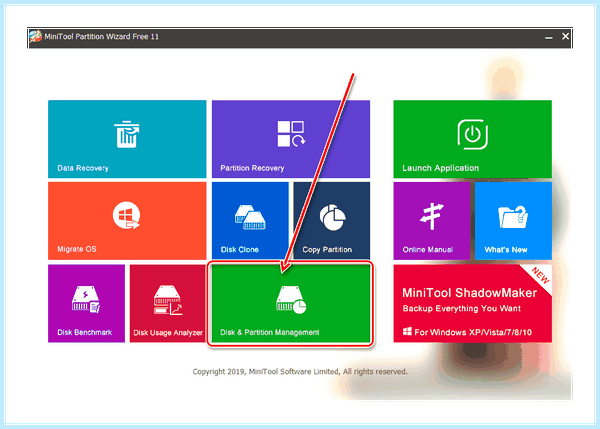Screen dimensions: 600x429
Task: Open the Data Recovery trash bin icon
Action: [x=127, y=134]
